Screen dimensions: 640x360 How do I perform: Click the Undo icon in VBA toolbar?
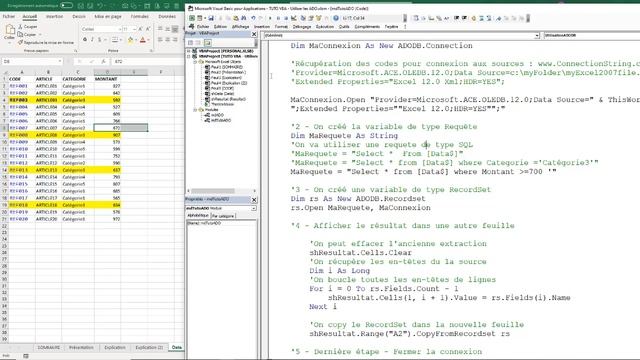pos(253,18)
